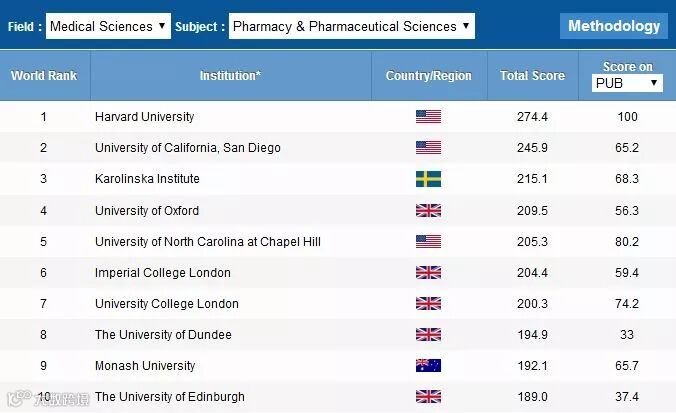Click the Country/Region column header
This screenshot has width=676, height=413.
coord(428,75)
